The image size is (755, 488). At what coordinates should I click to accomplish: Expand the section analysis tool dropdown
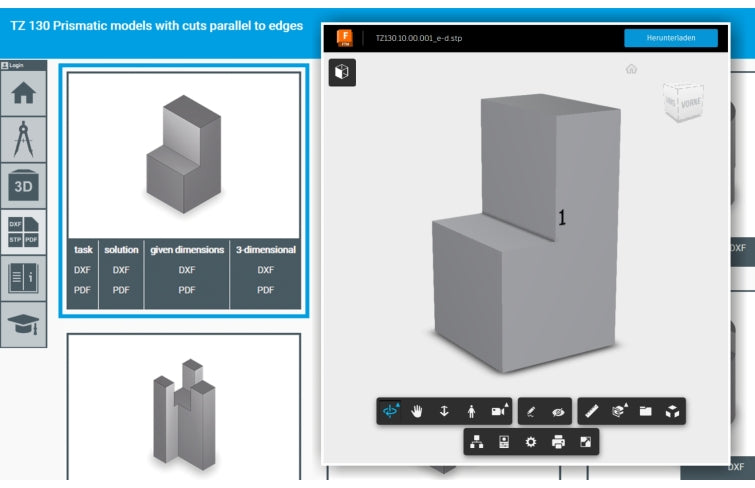coord(619,411)
